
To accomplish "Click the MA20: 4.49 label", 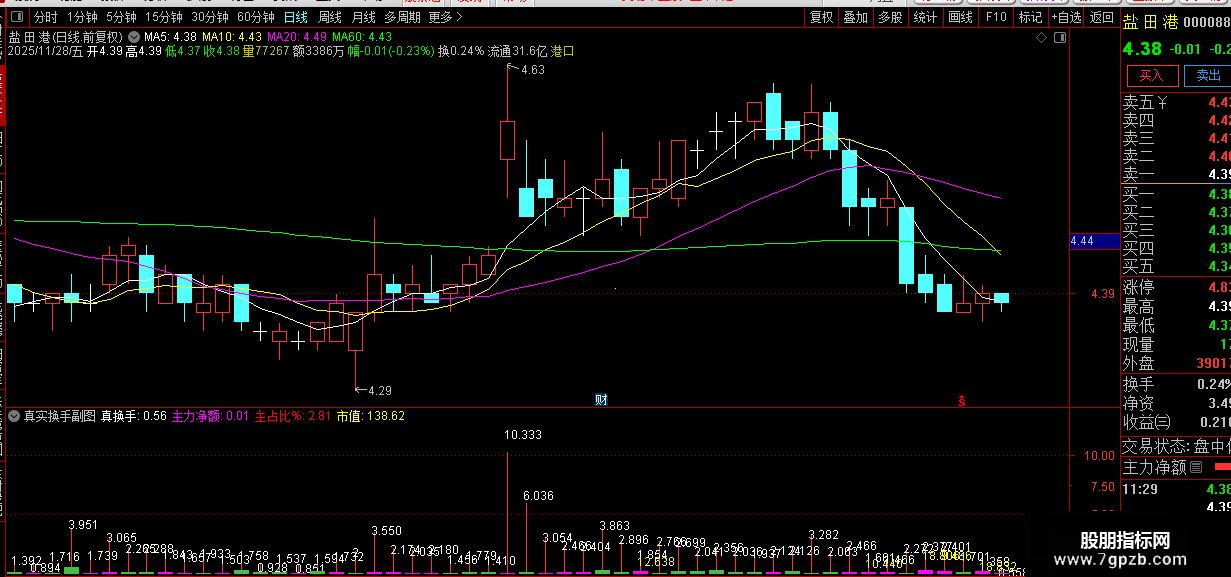I will [297, 36].
